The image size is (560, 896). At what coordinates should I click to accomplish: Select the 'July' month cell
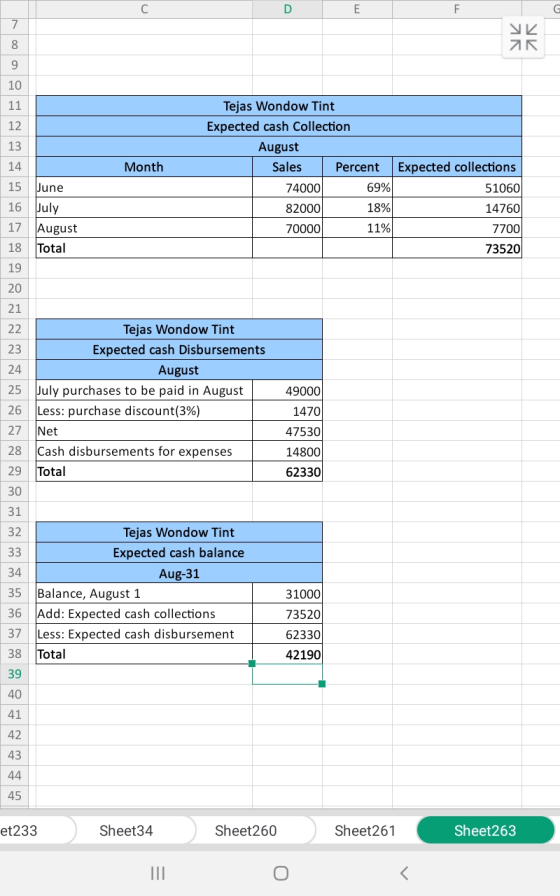(144, 207)
